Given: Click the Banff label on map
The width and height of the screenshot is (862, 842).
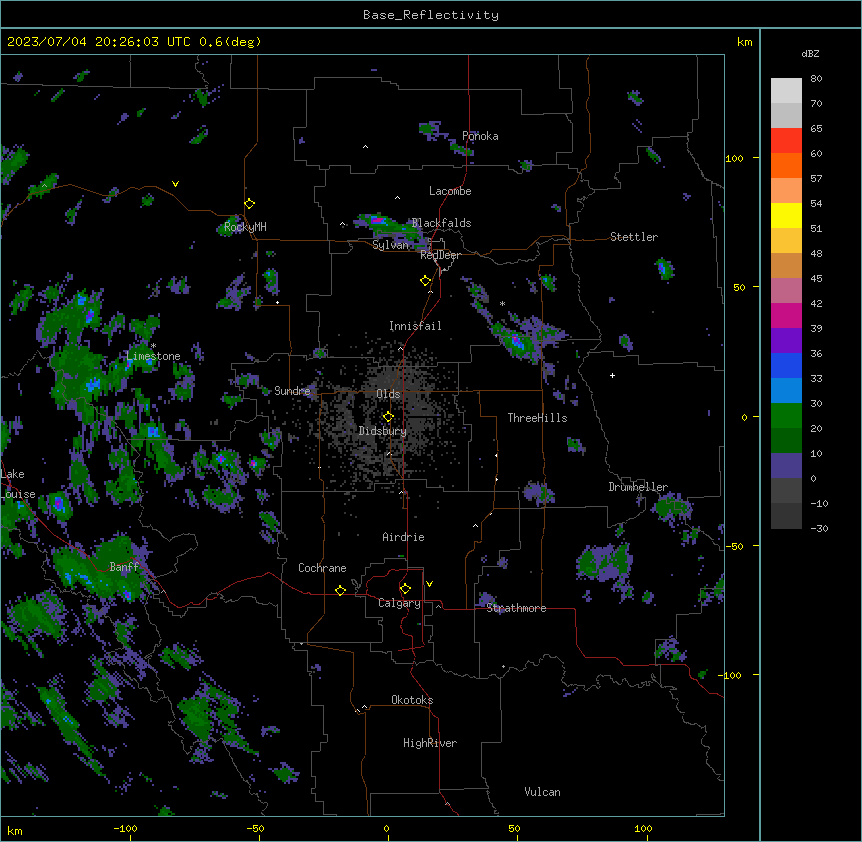Looking at the screenshot, I should [124, 567].
